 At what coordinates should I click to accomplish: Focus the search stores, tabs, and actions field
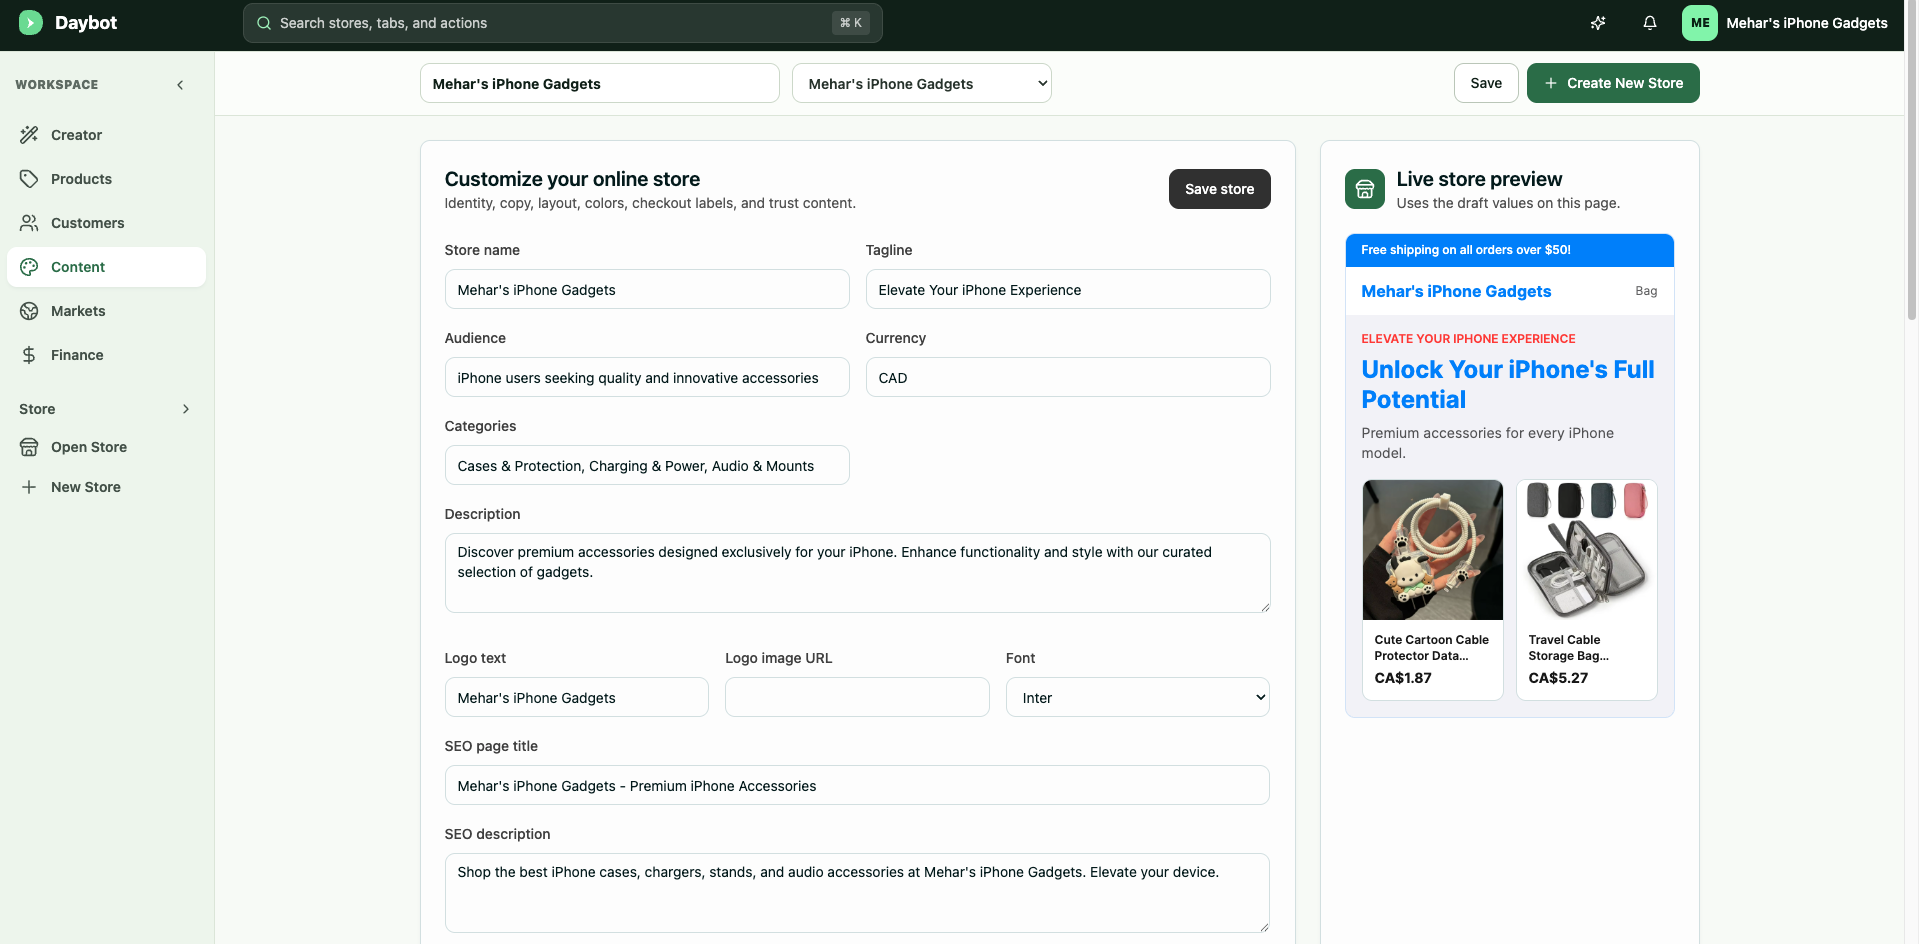pyautogui.click(x=562, y=23)
